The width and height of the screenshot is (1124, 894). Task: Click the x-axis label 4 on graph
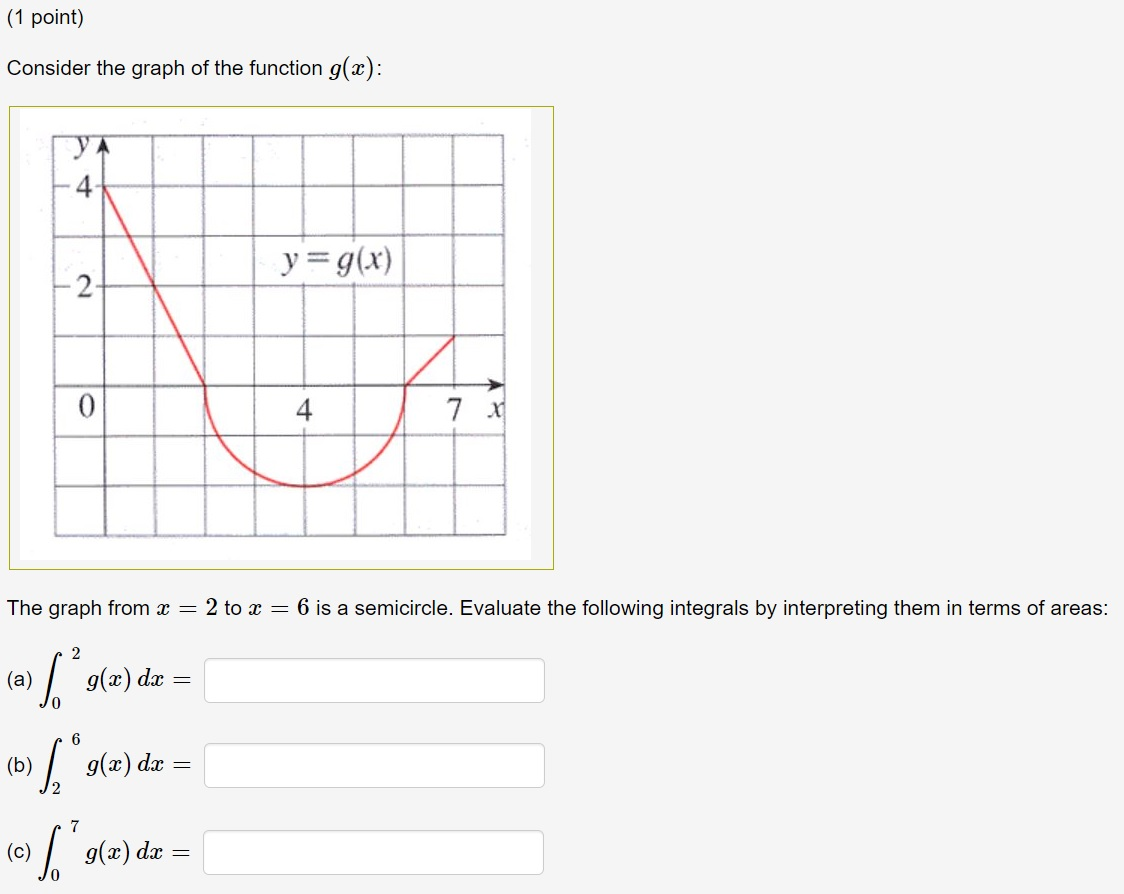(305, 407)
